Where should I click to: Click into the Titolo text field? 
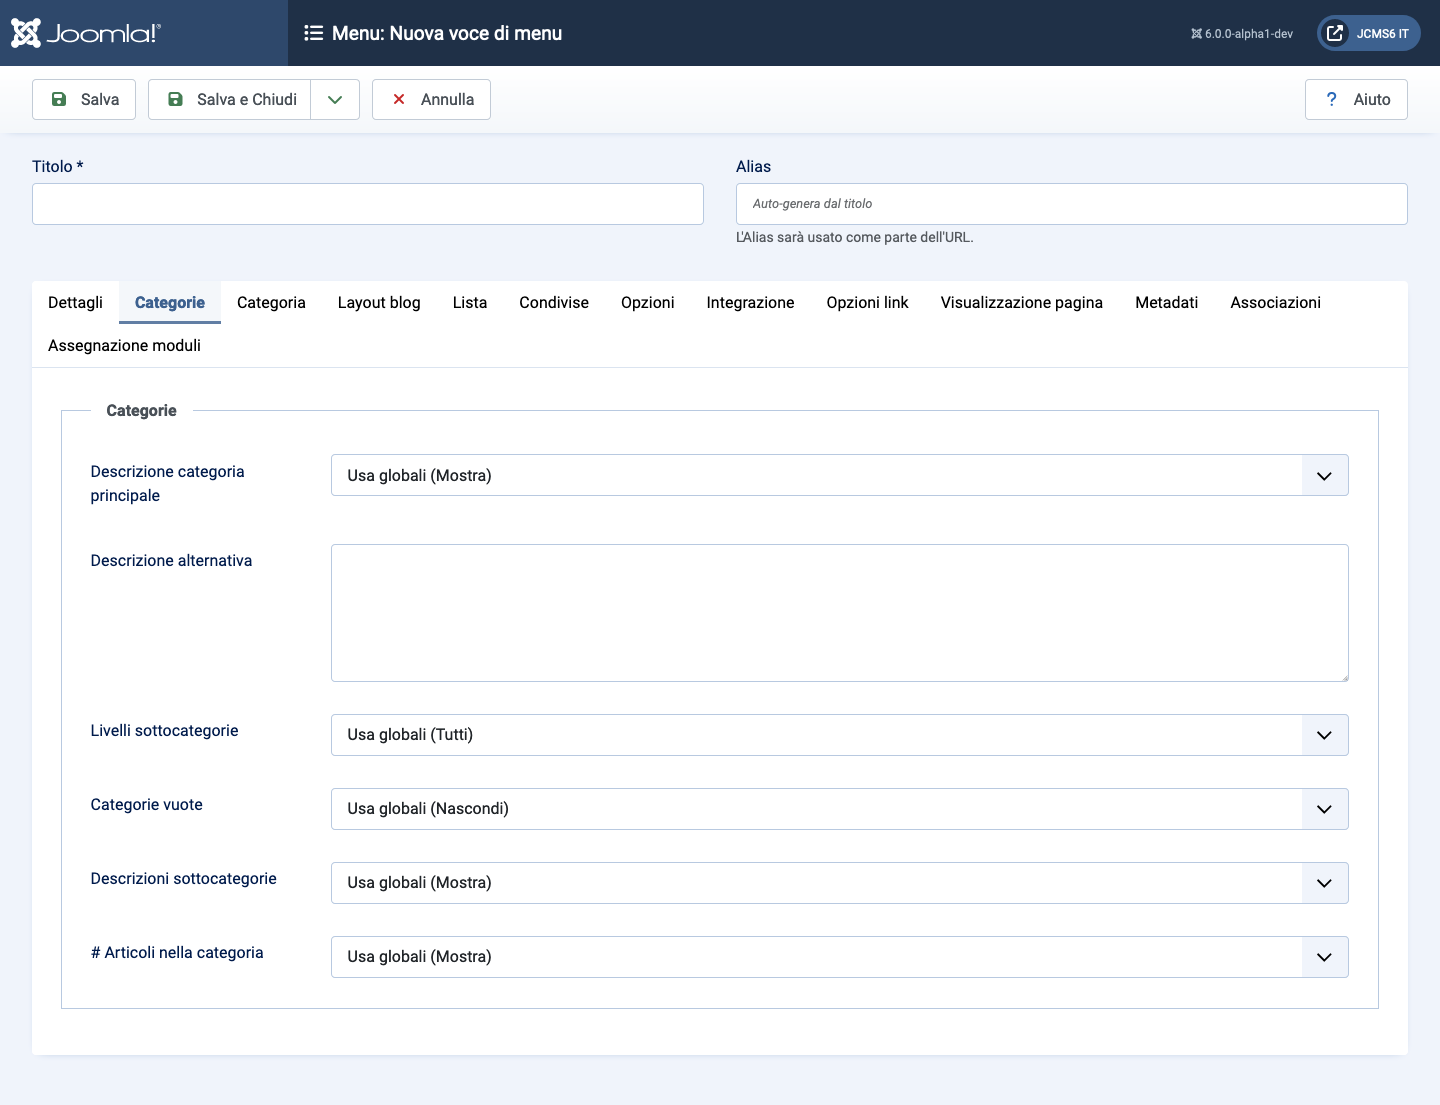tap(367, 204)
